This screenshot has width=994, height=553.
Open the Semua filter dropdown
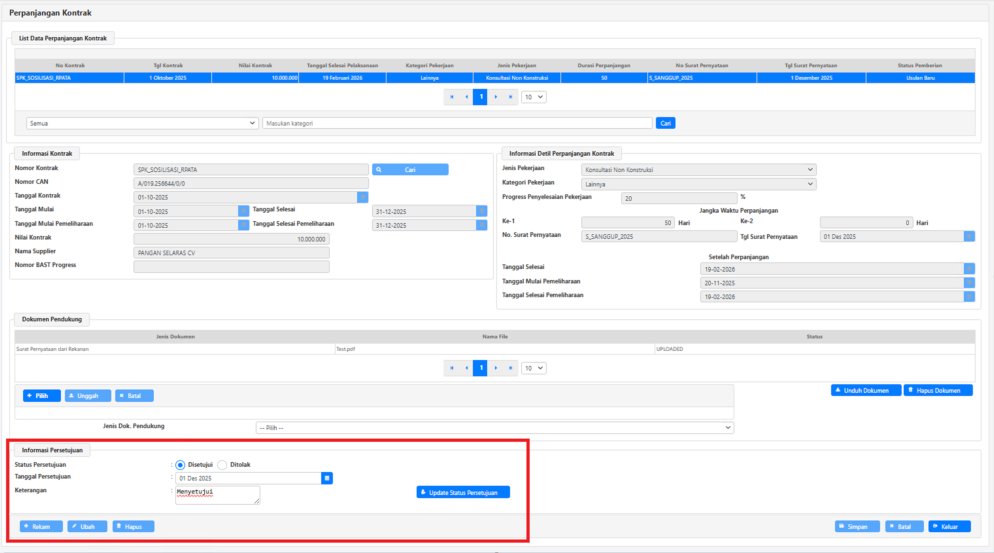click(142, 123)
